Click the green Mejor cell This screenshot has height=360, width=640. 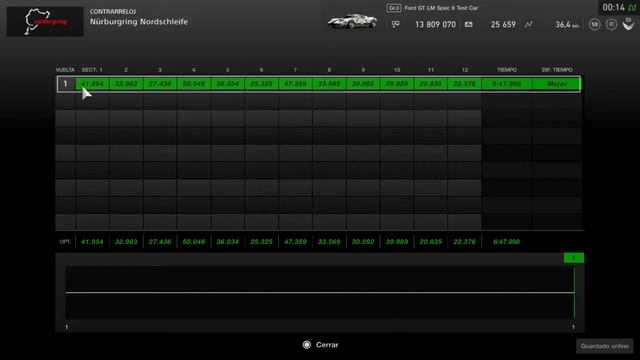[x=557, y=84]
